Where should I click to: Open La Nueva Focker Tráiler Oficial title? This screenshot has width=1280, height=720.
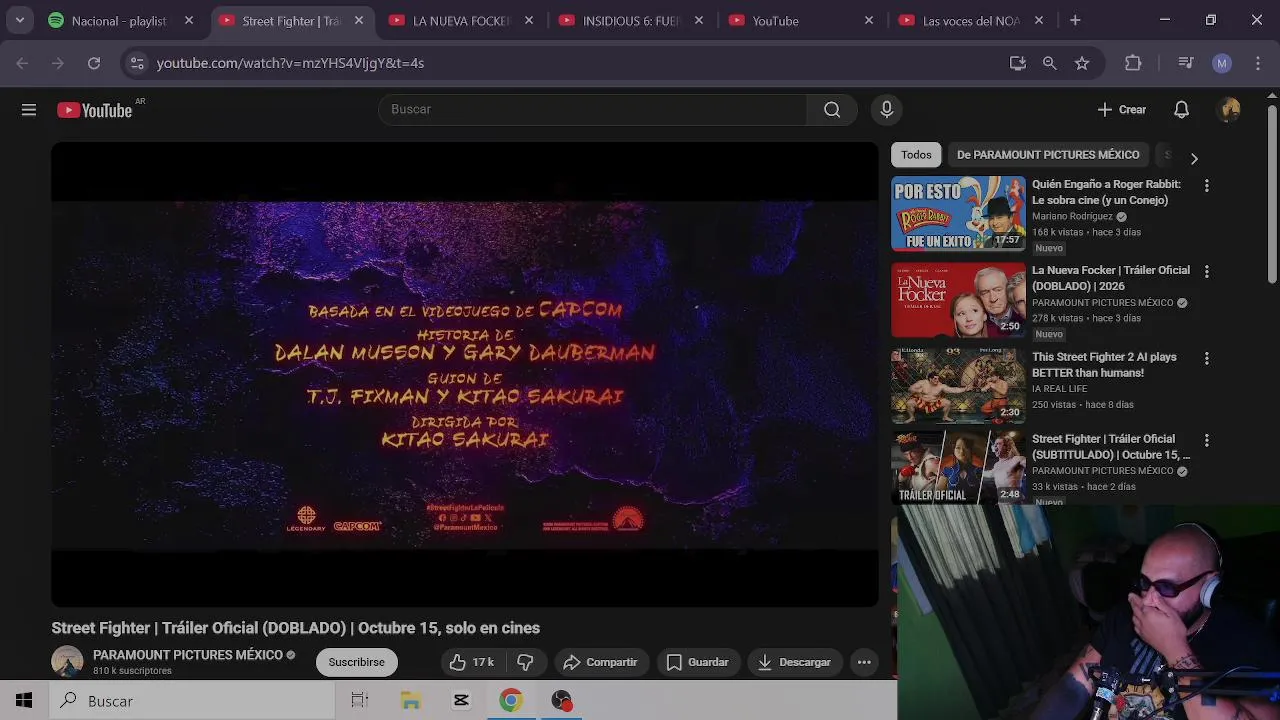[1111, 278]
